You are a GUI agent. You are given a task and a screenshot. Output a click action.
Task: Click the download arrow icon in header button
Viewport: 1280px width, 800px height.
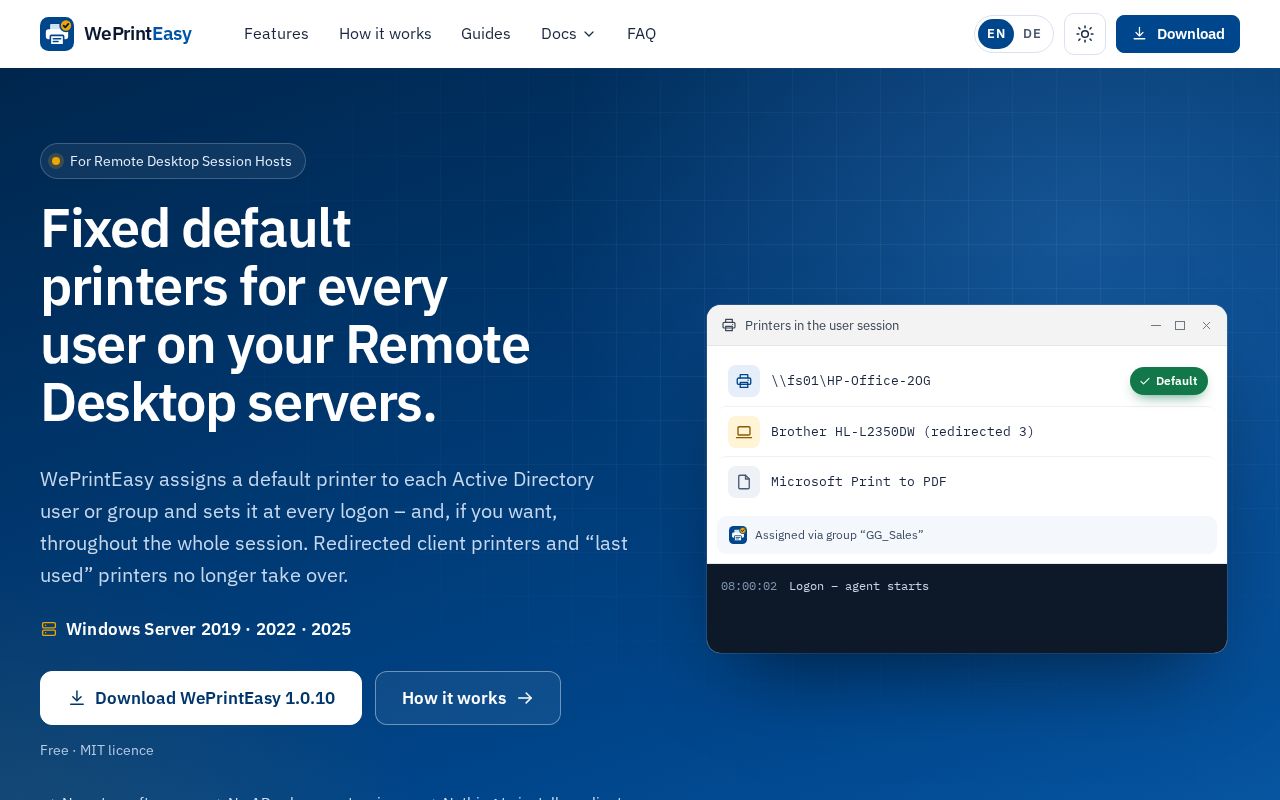(x=1139, y=34)
